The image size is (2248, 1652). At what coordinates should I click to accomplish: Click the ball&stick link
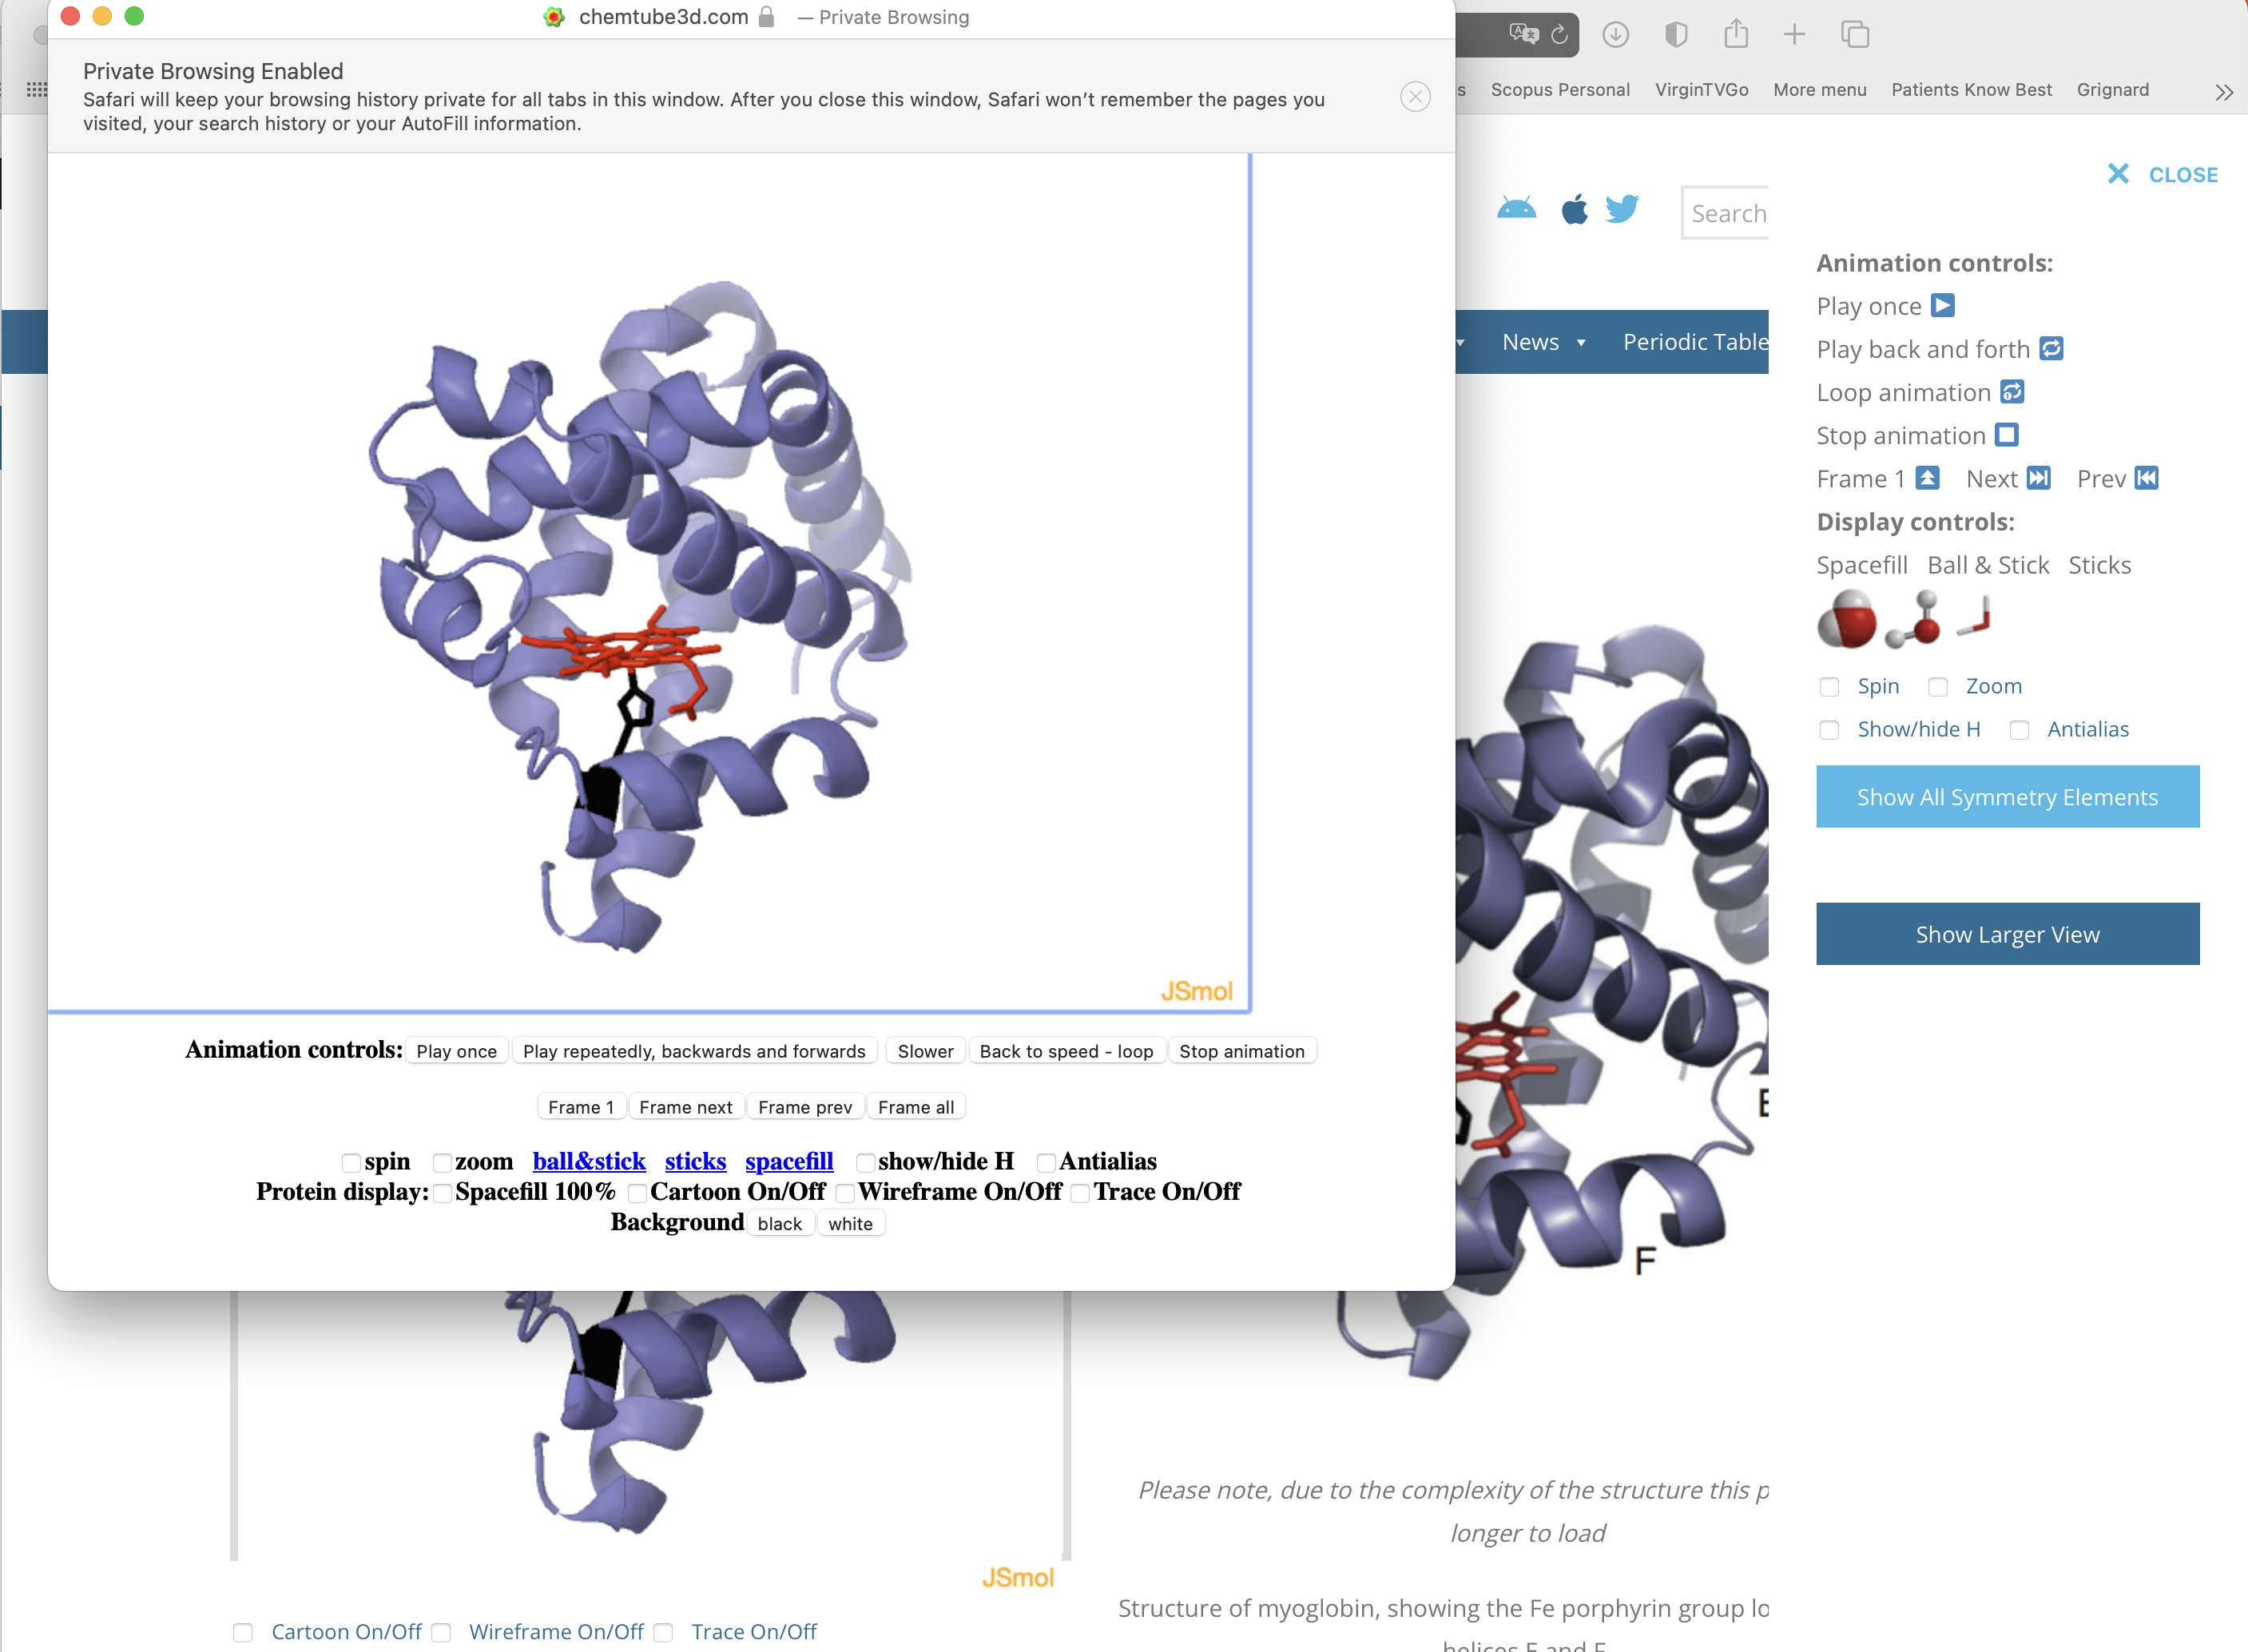point(588,1161)
